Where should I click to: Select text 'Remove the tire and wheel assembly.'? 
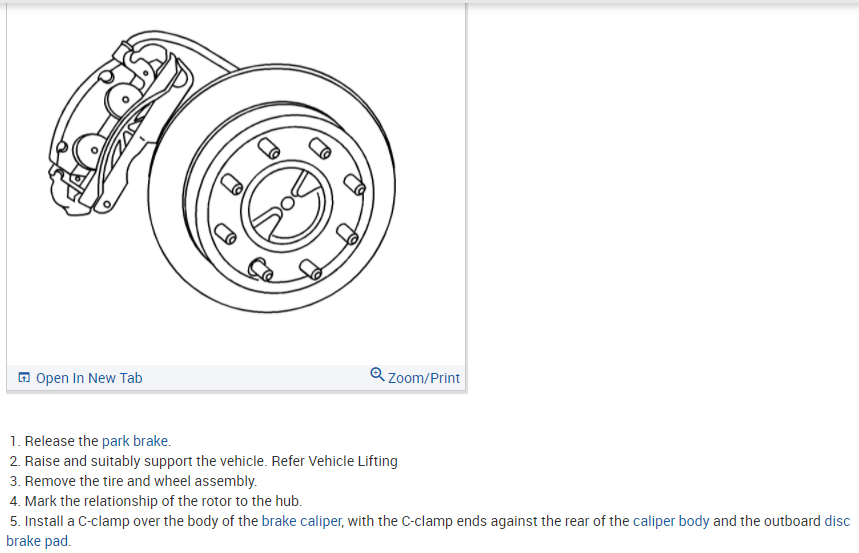(141, 481)
